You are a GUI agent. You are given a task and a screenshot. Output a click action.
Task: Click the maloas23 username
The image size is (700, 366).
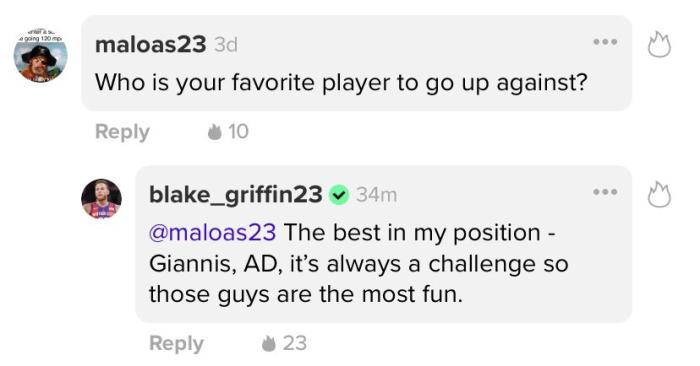pos(150,45)
